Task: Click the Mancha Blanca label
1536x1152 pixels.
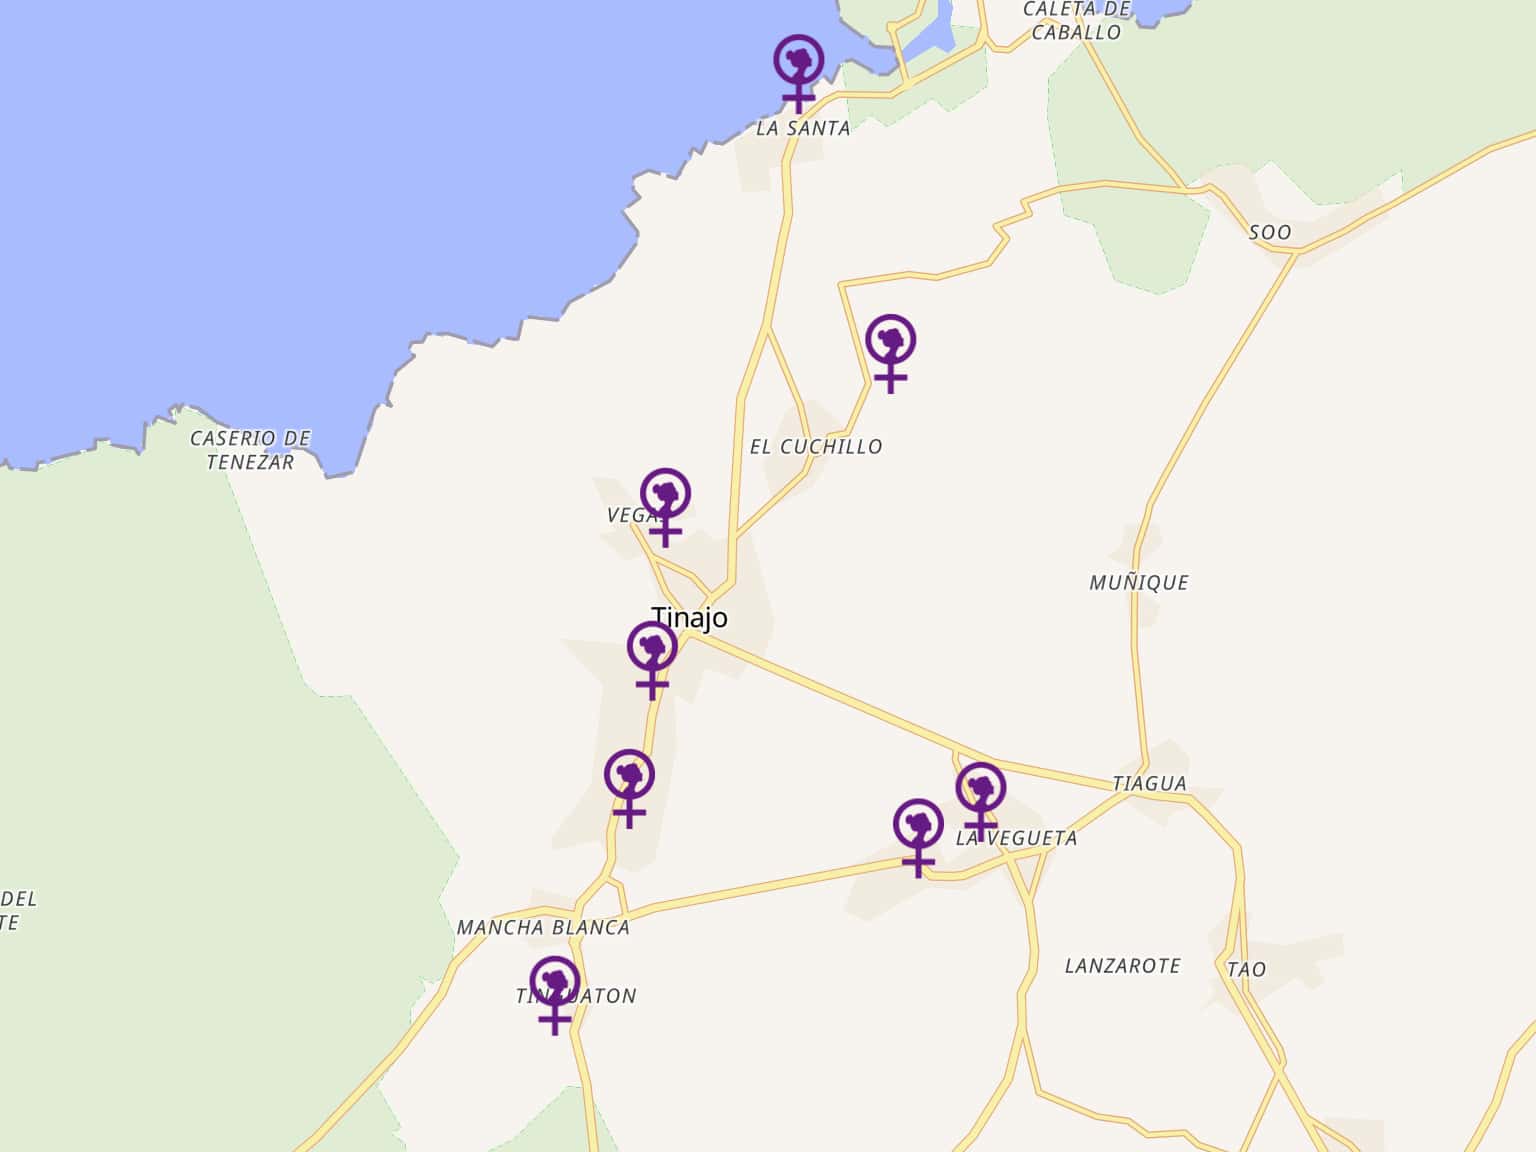Action: click(543, 928)
